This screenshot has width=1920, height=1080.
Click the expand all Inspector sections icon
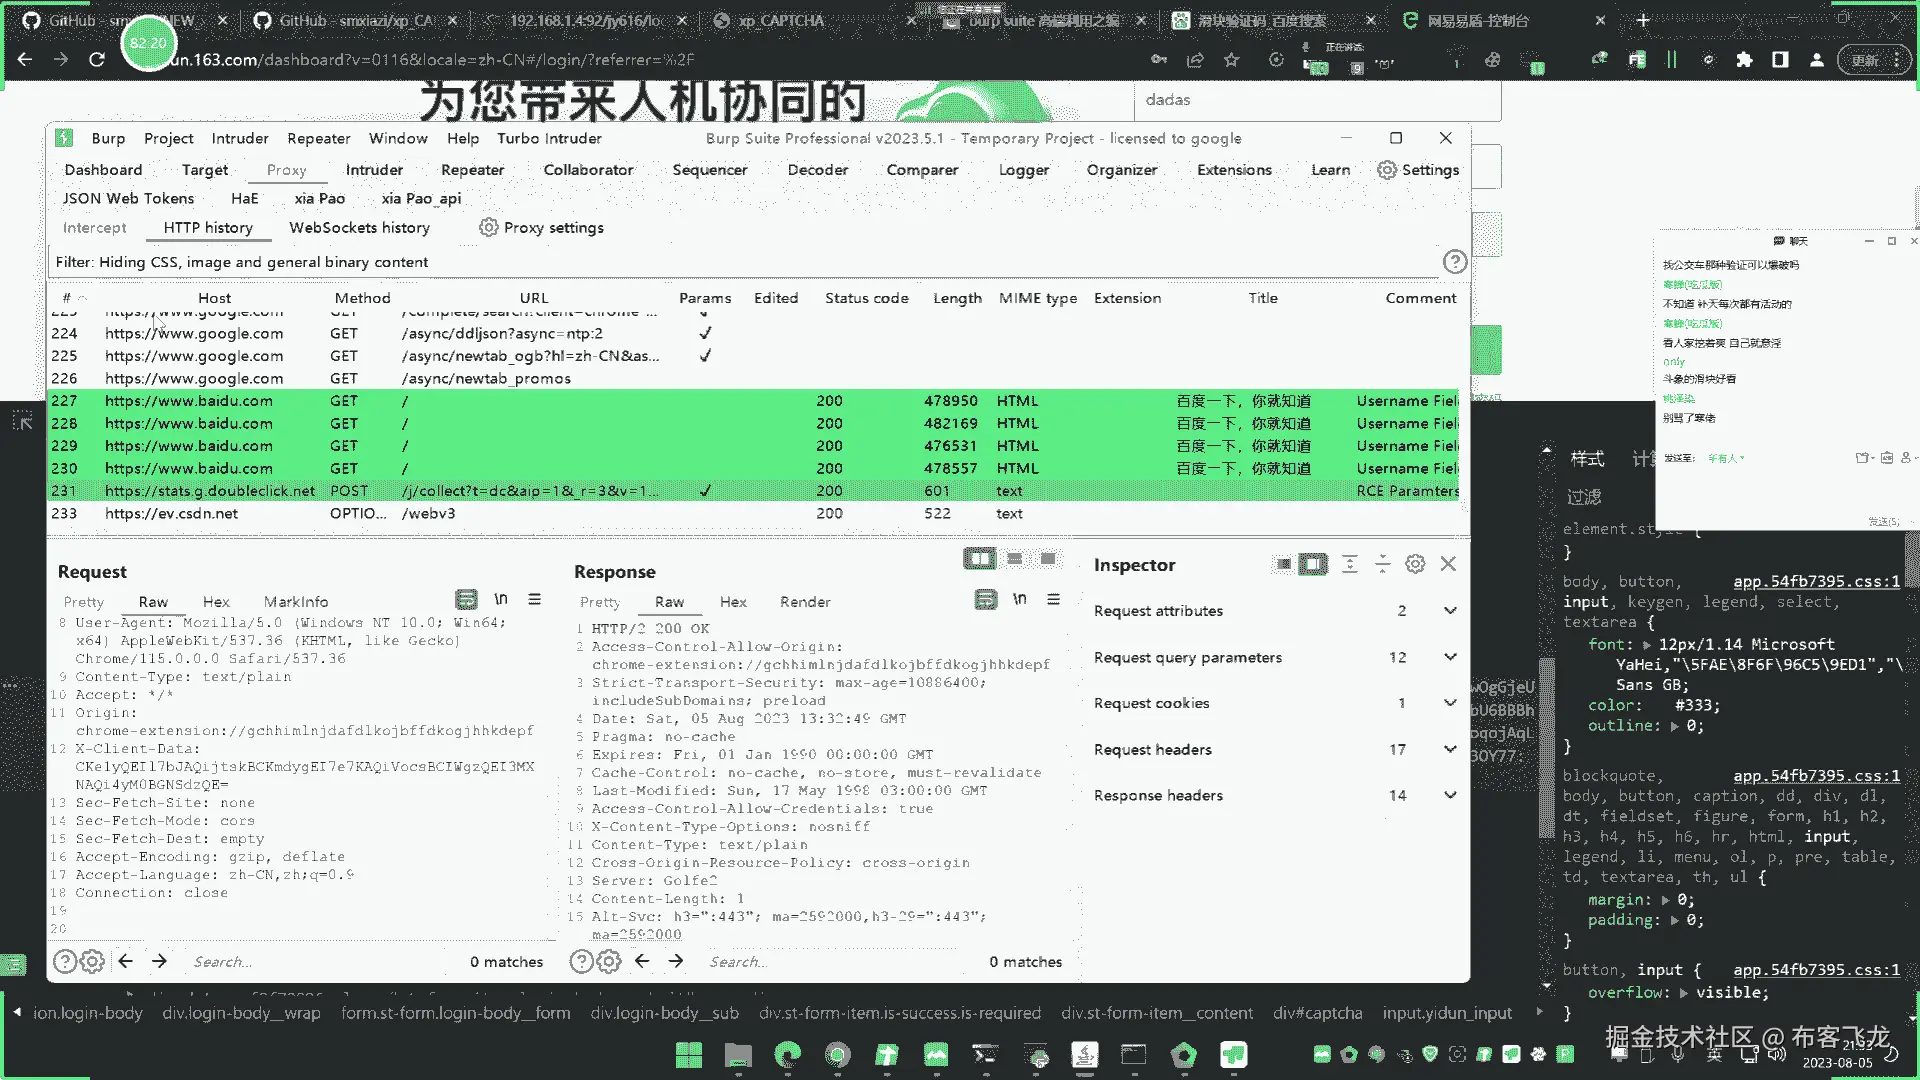click(x=1349, y=564)
